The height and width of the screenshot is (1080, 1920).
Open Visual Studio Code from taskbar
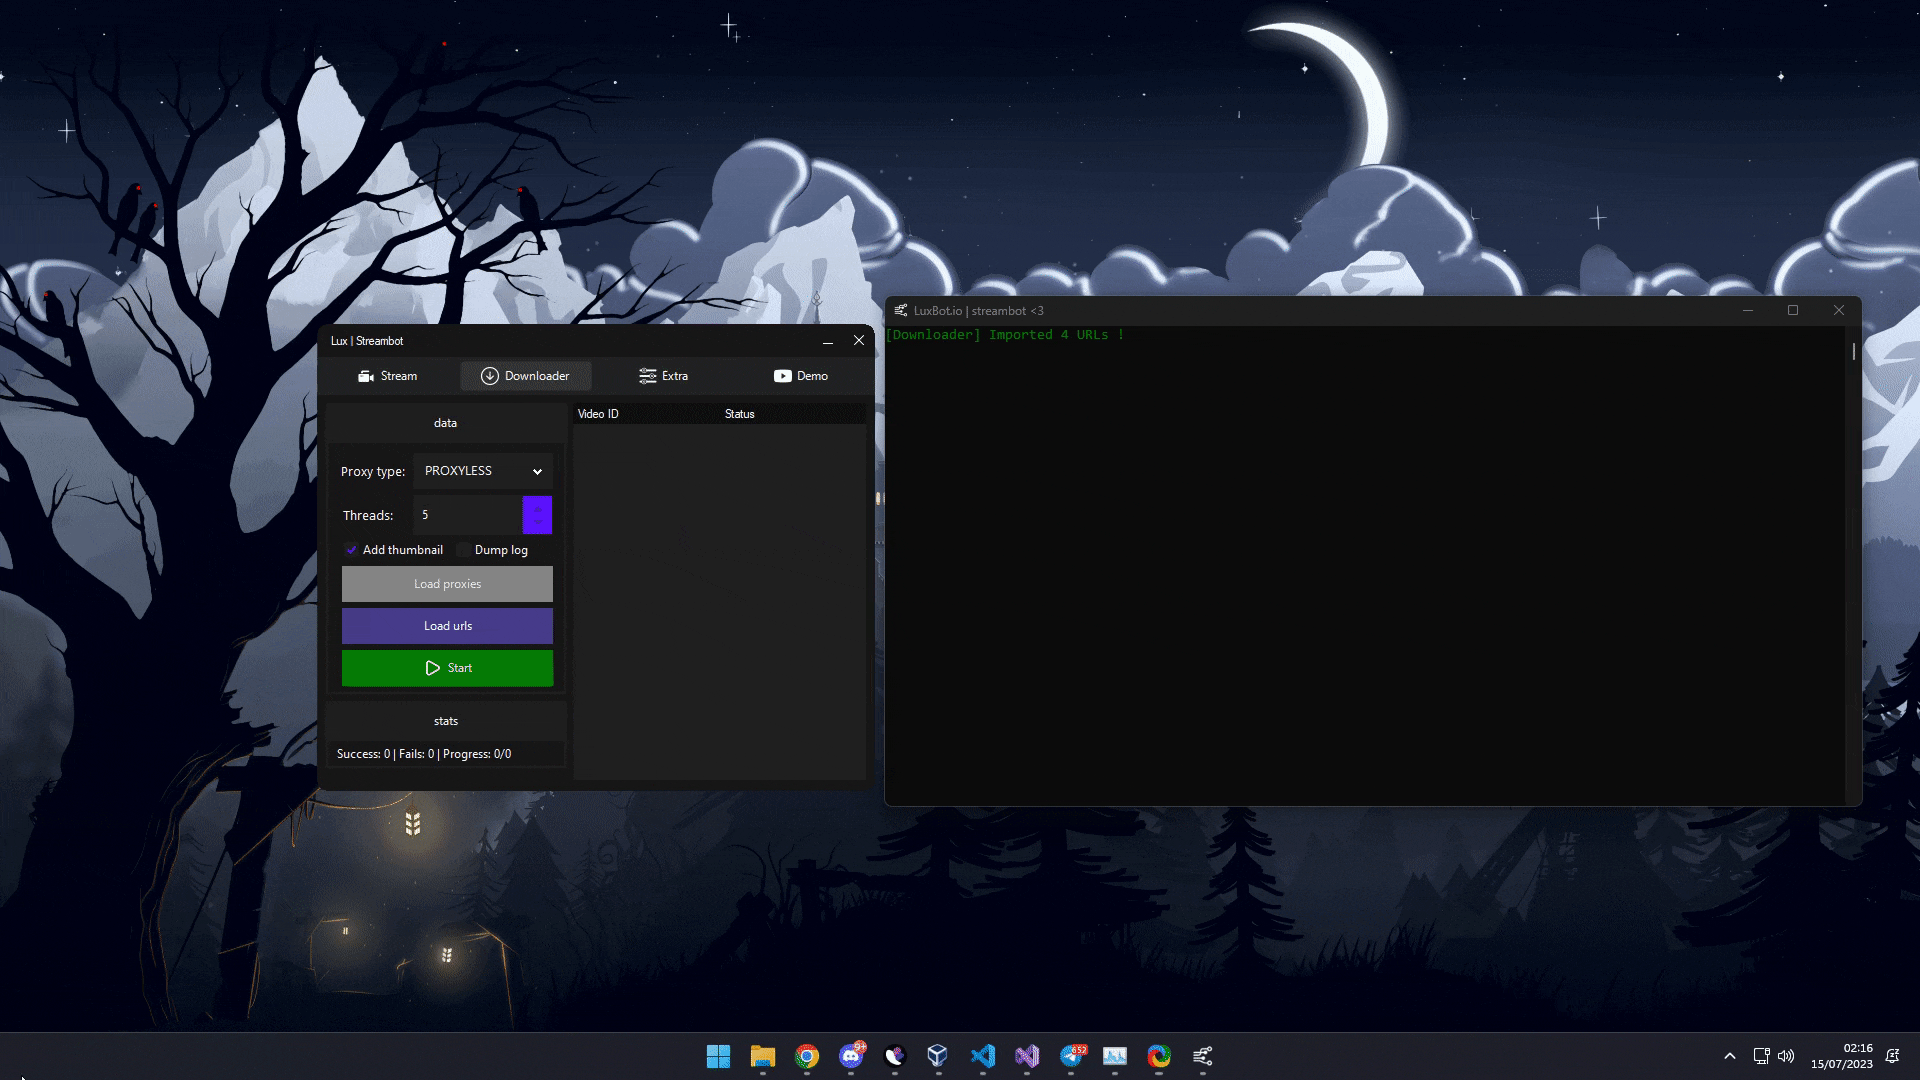point(983,1056)
